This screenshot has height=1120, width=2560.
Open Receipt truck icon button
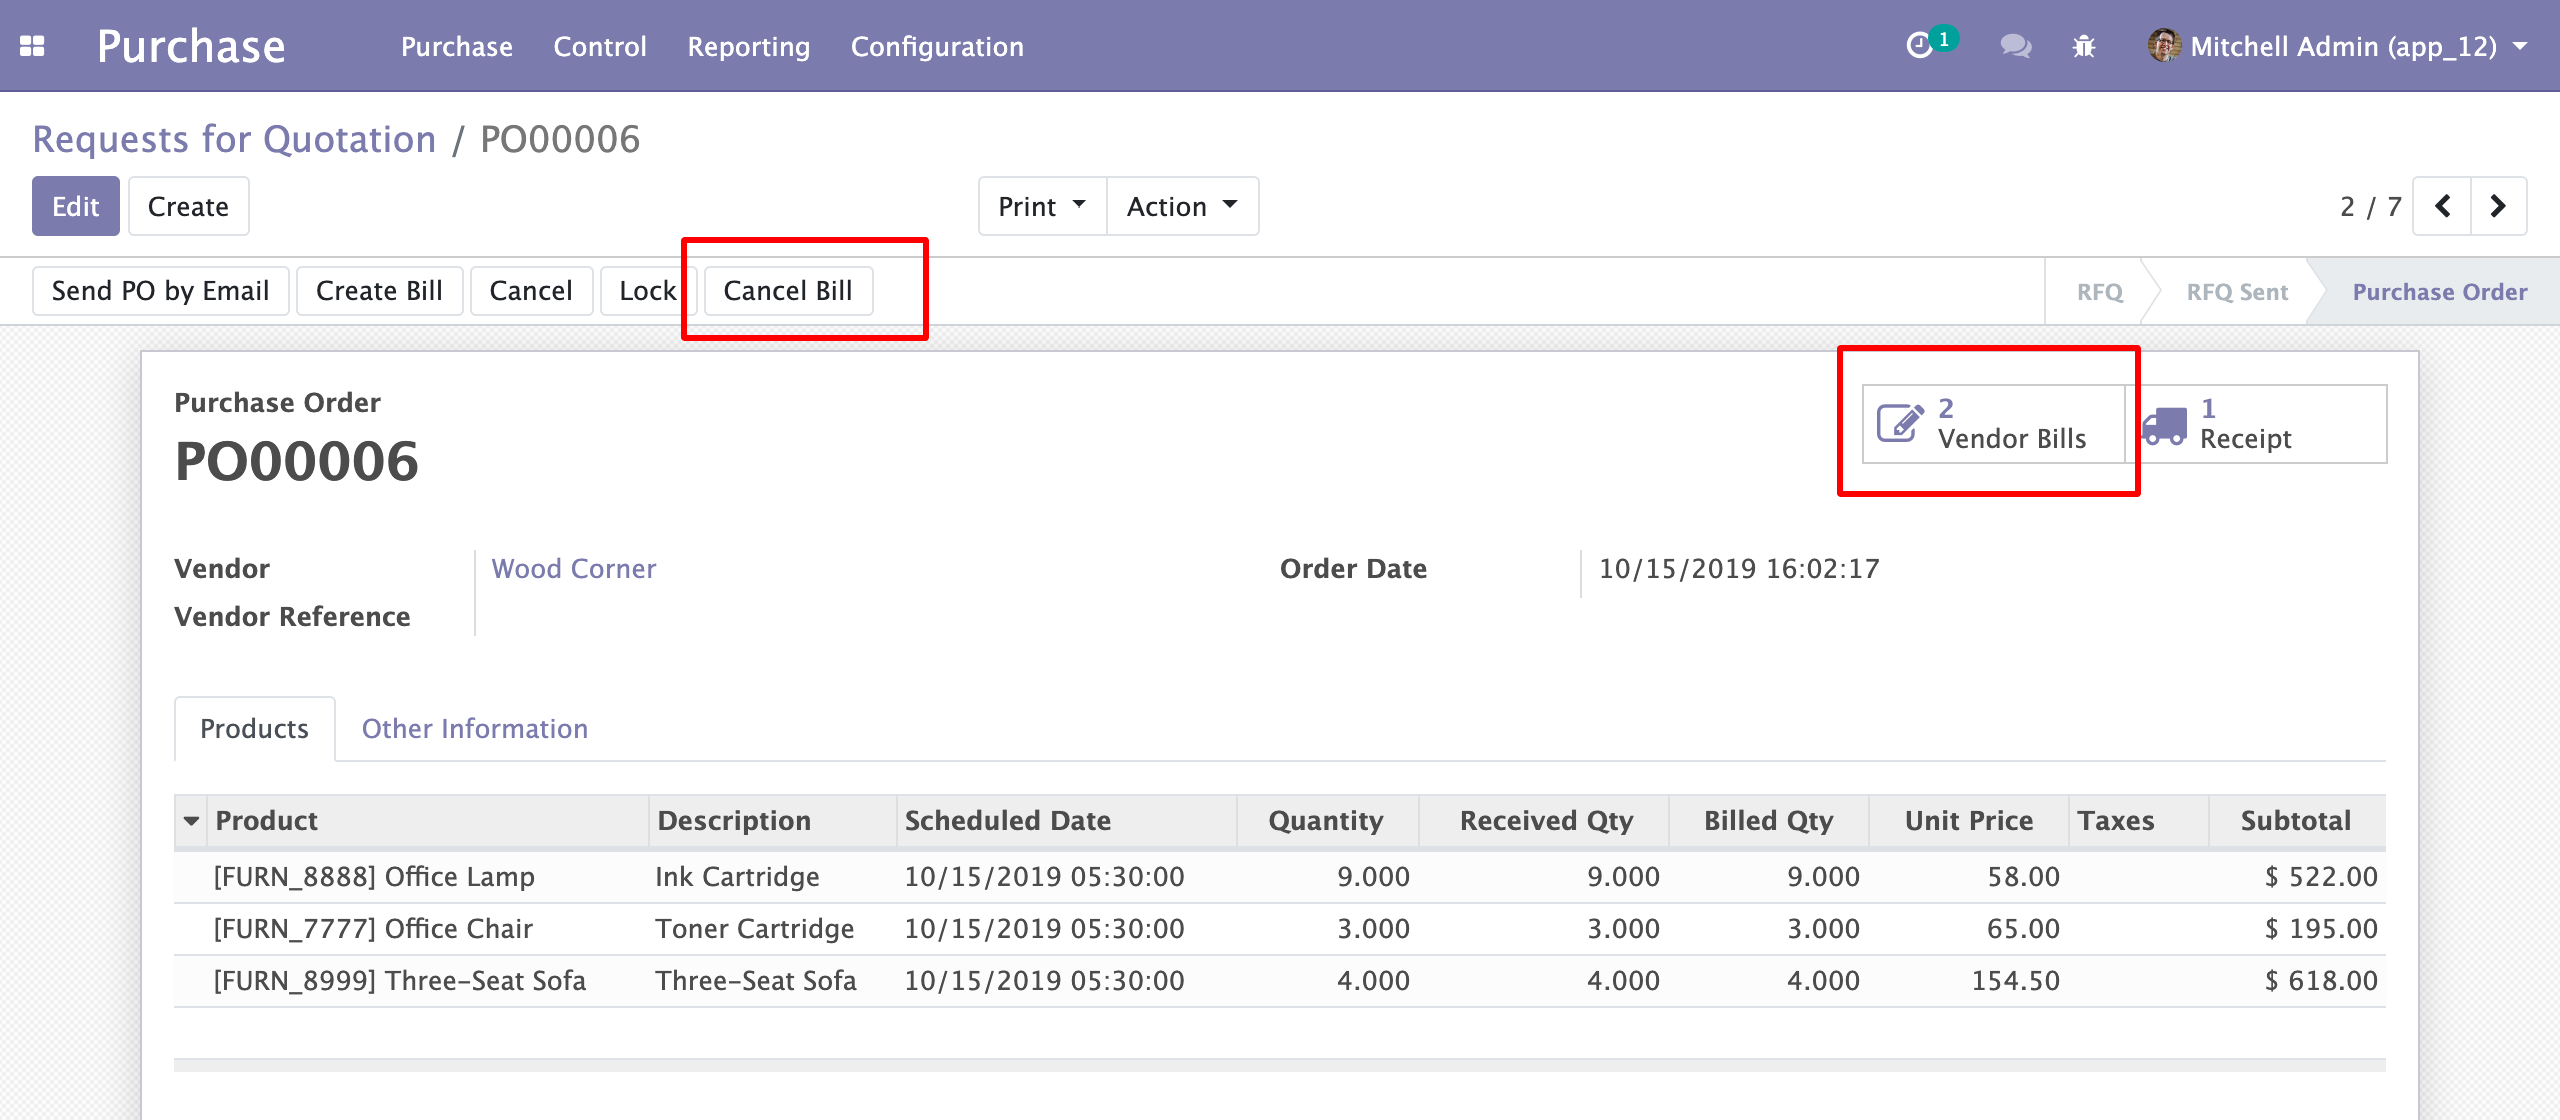2258,424
